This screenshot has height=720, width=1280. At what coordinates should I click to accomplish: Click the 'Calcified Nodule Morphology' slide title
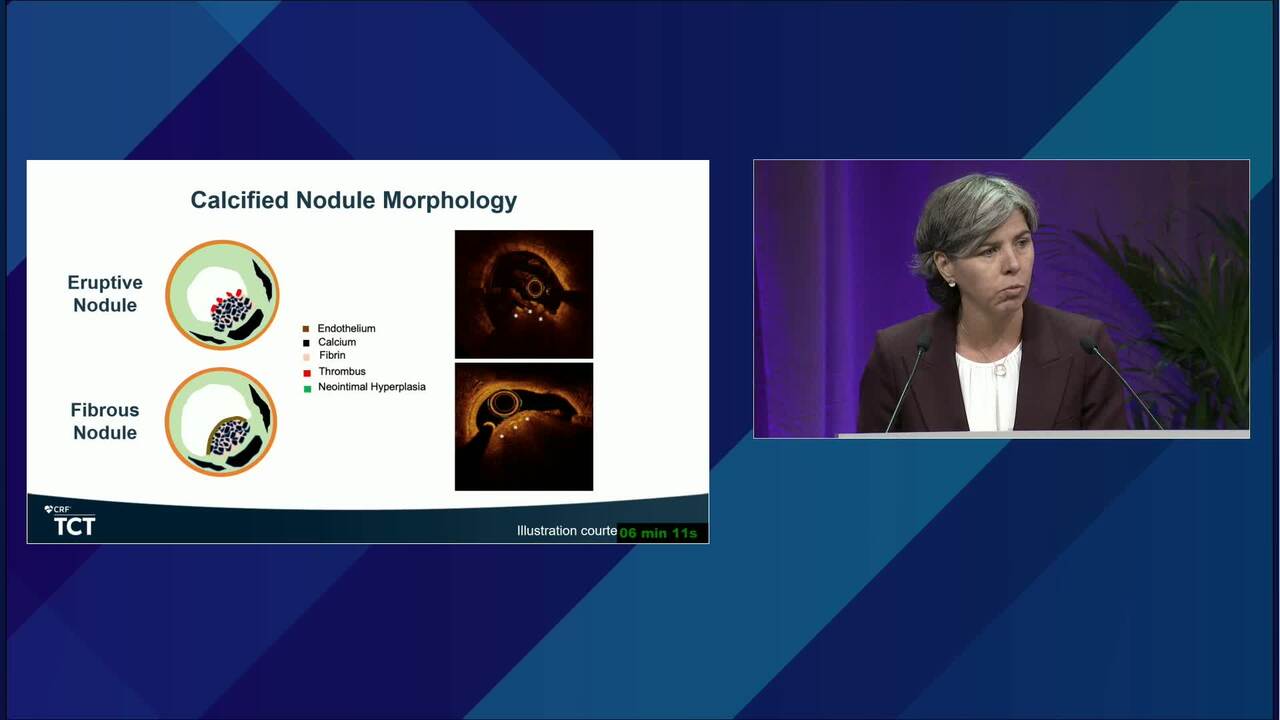pyautogui.click(x=354, y=200)
